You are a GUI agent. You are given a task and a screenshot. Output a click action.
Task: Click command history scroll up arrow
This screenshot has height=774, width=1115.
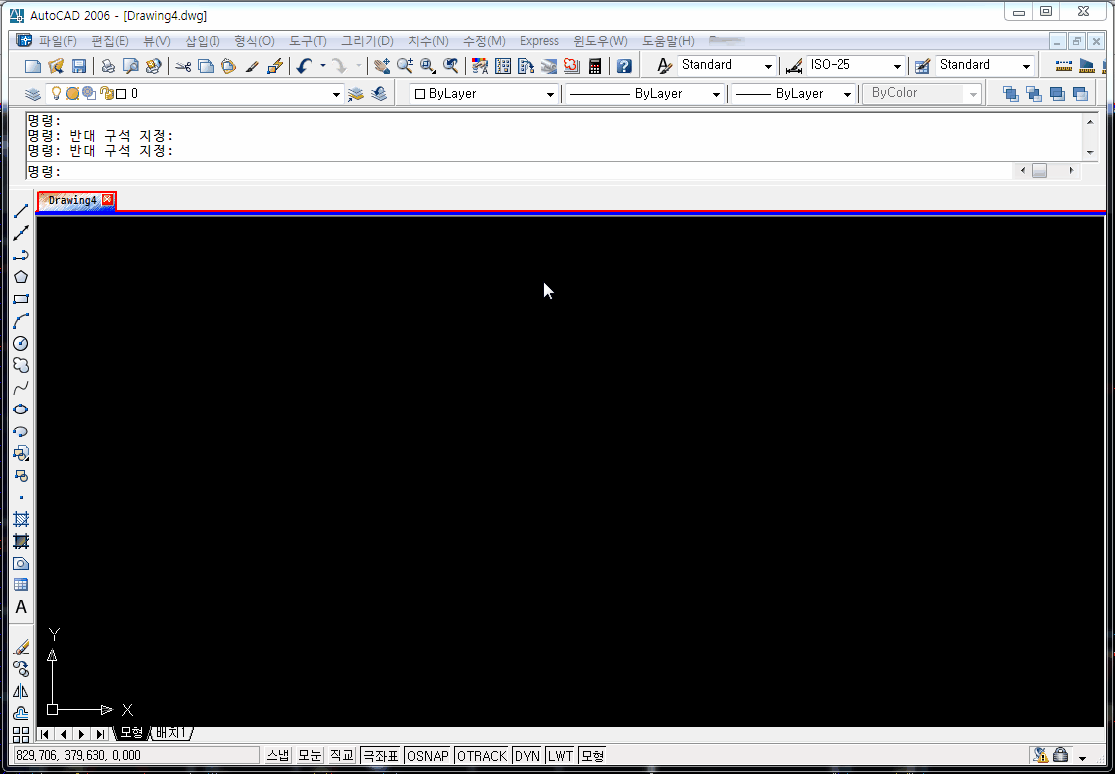pos(1090,122)
